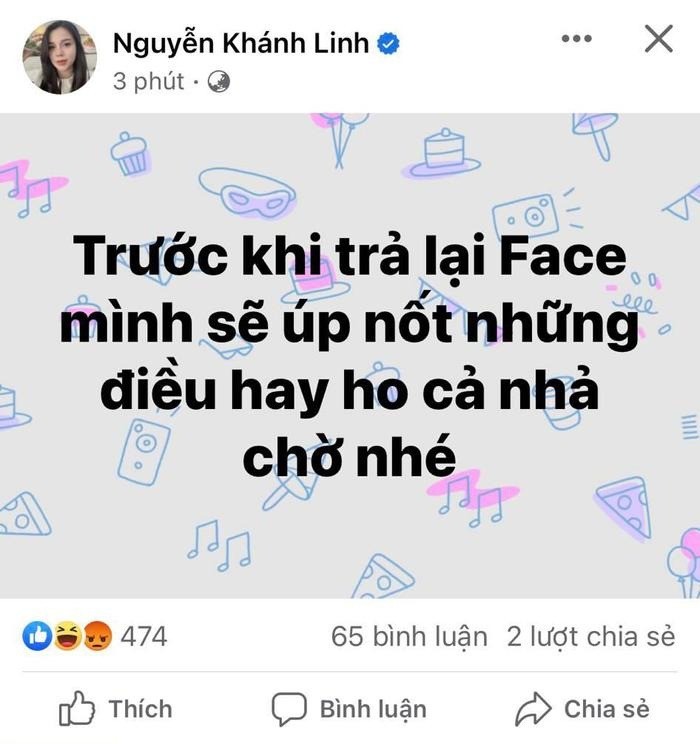This screenshot has width=700, height=744.
Task: Click the speech bubble comment icon
Action: (x=289, y=709)
